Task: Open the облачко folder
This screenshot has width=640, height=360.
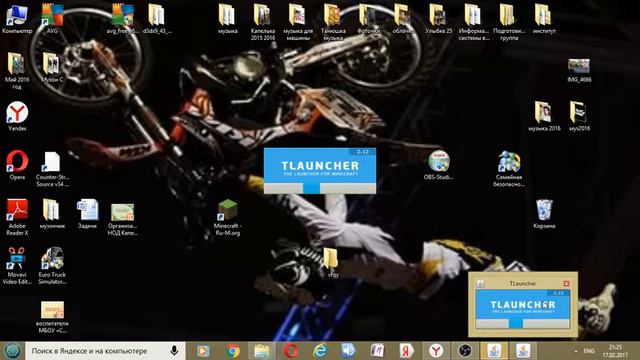Action: pyautogui.click(x=403, y=19)
